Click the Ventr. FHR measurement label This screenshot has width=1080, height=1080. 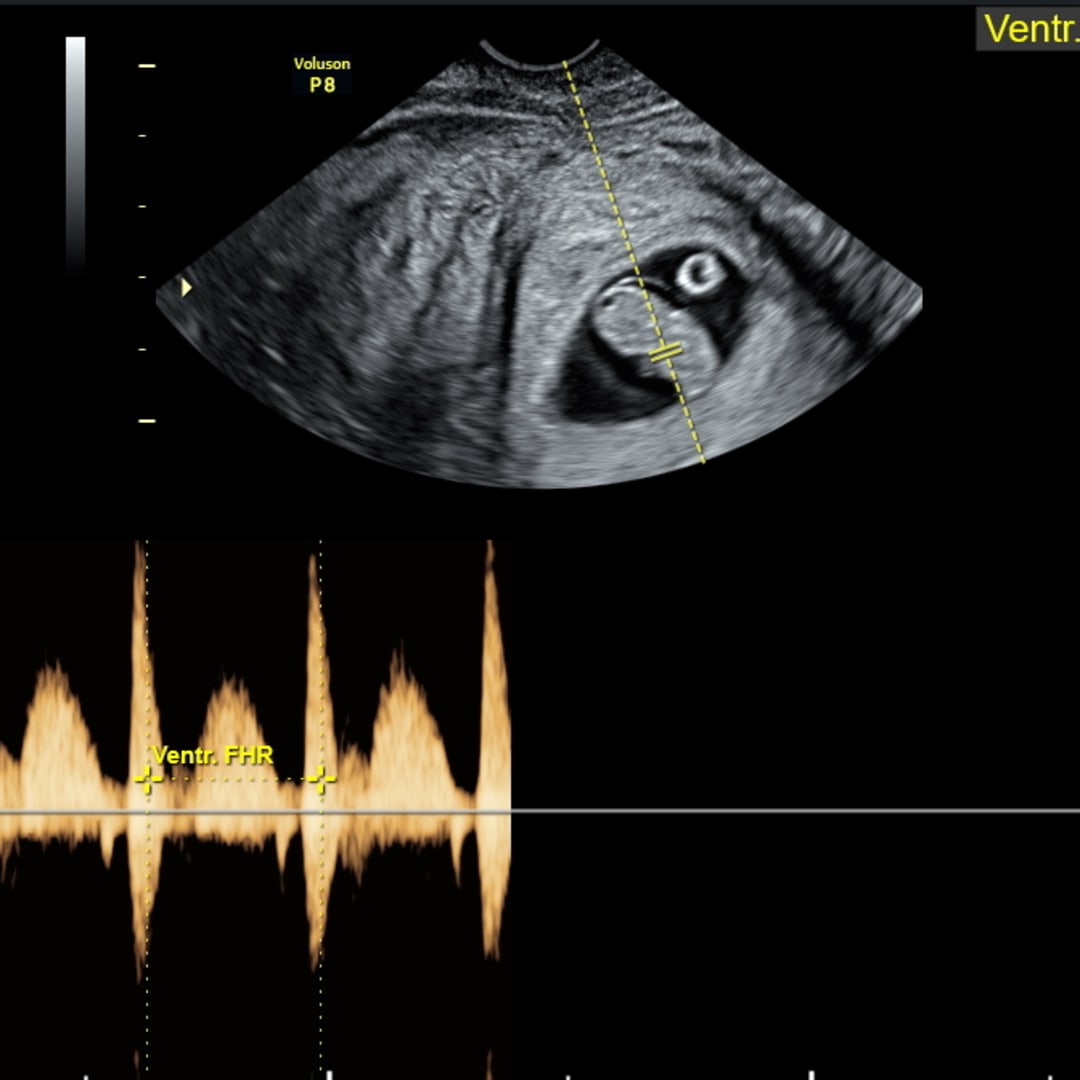[x=212, y=756]
